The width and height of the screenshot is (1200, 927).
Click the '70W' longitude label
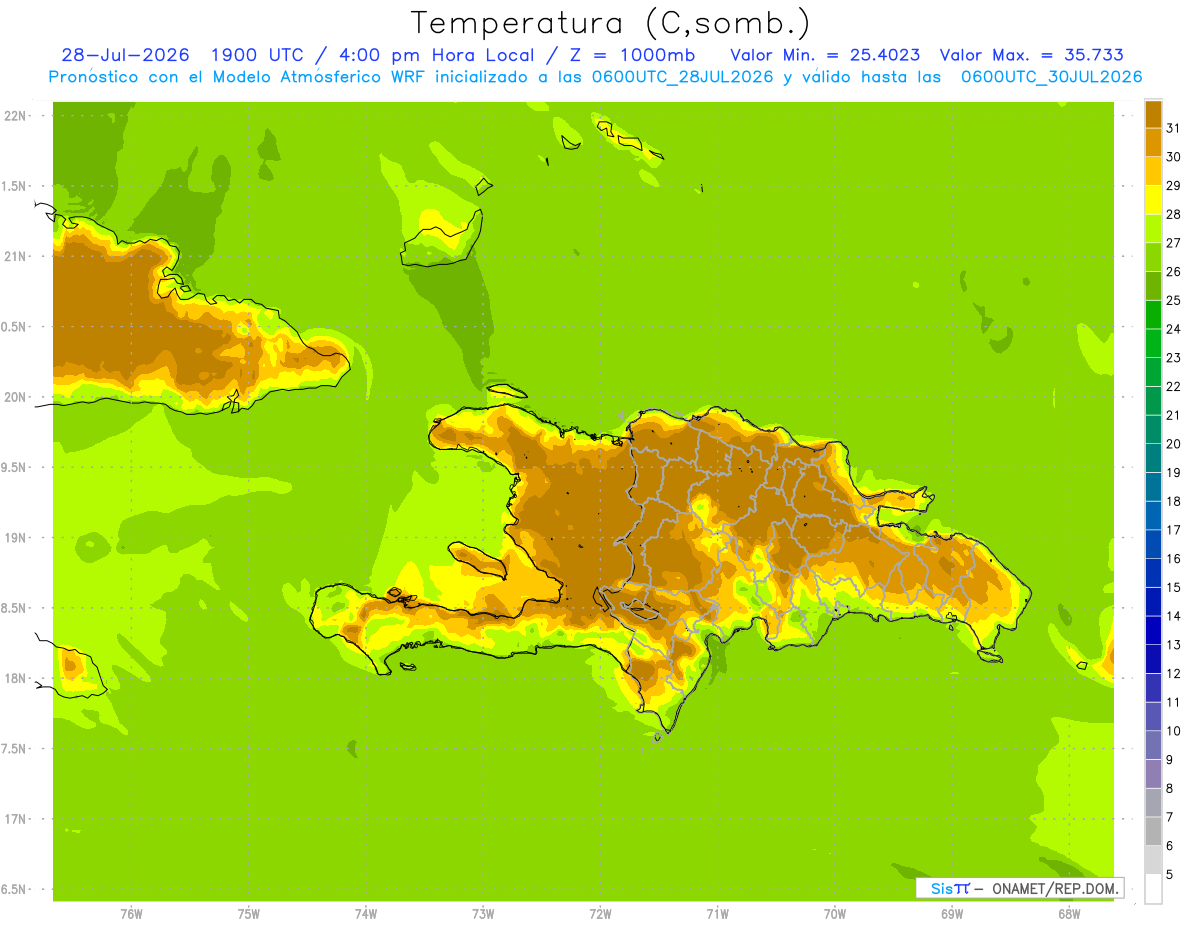click(835, 914)
